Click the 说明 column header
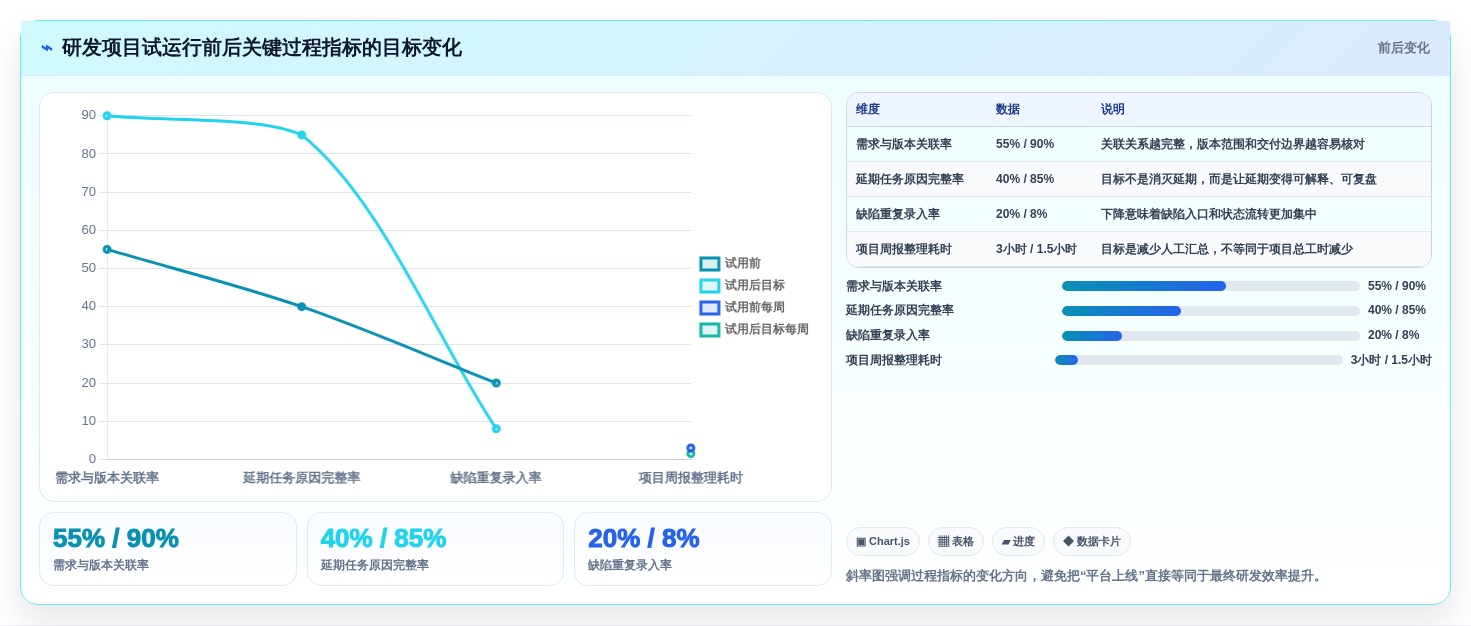This screenshot has width=1471, height=626. [1261, 110]
